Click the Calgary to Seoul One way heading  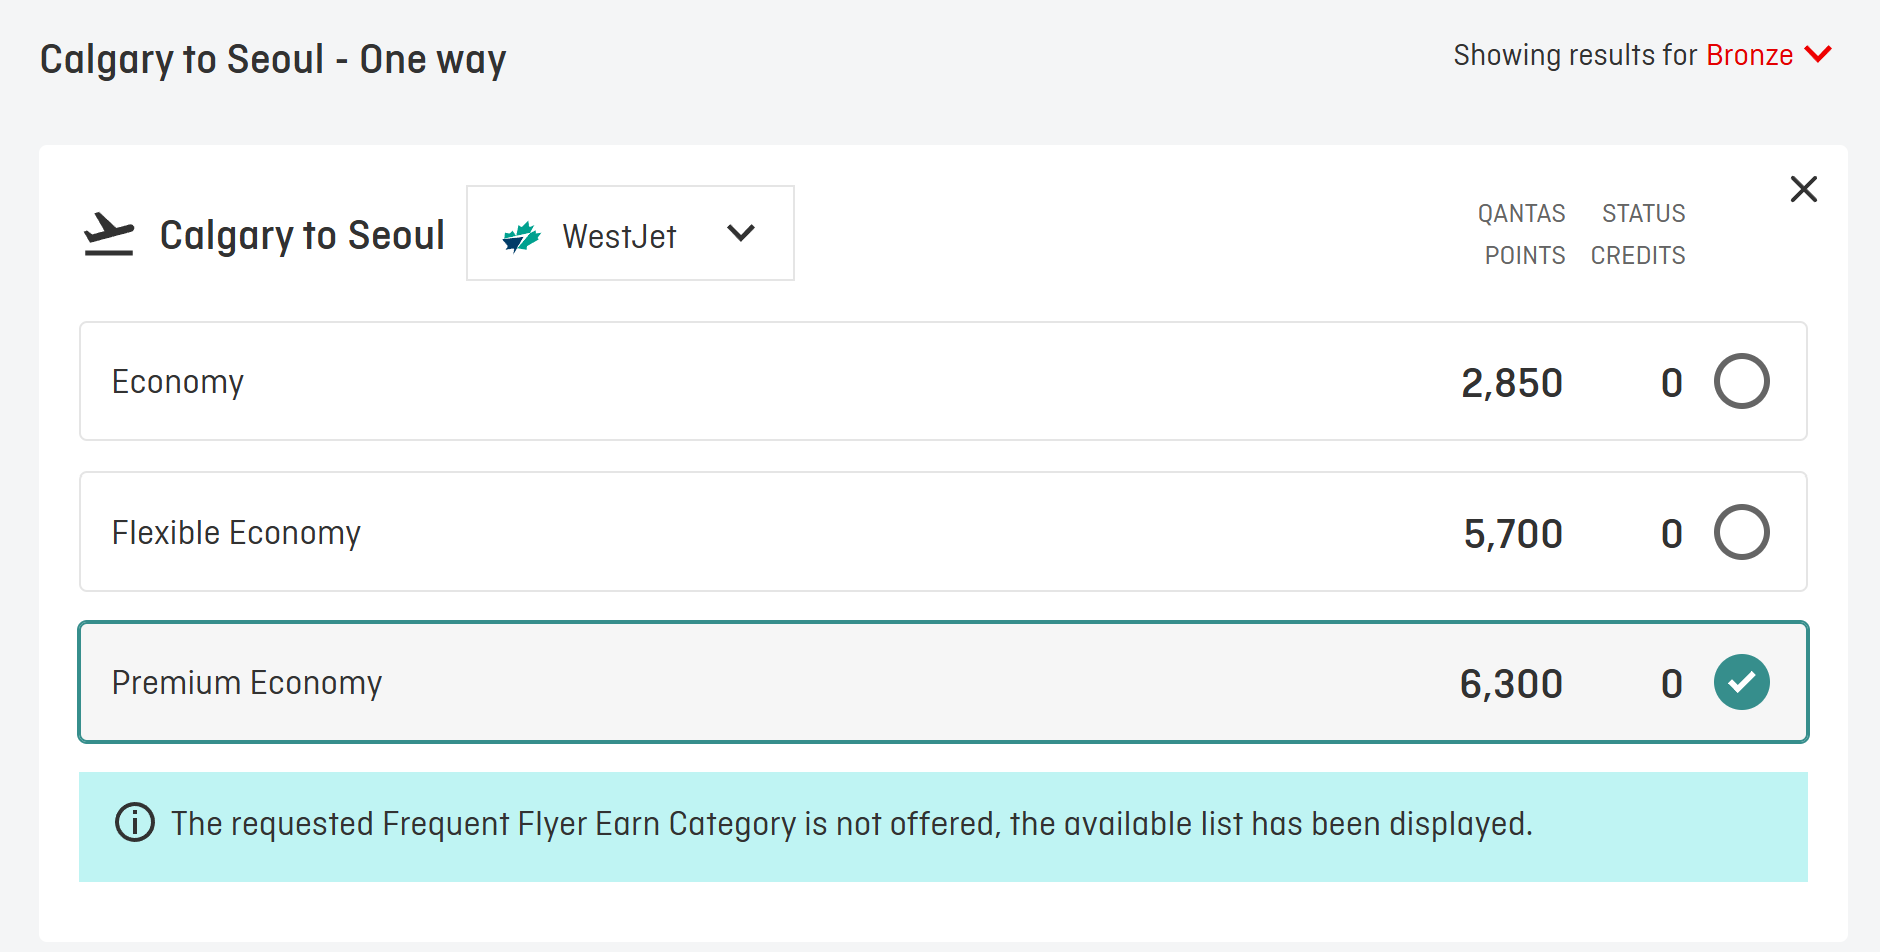coord(273,60)
